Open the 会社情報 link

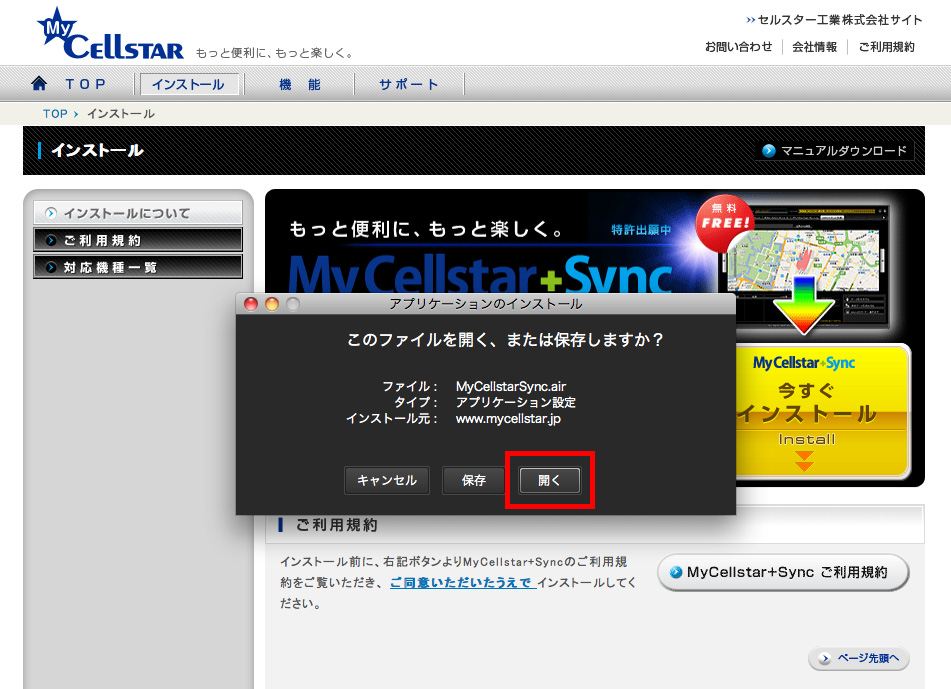pos(815,47)
